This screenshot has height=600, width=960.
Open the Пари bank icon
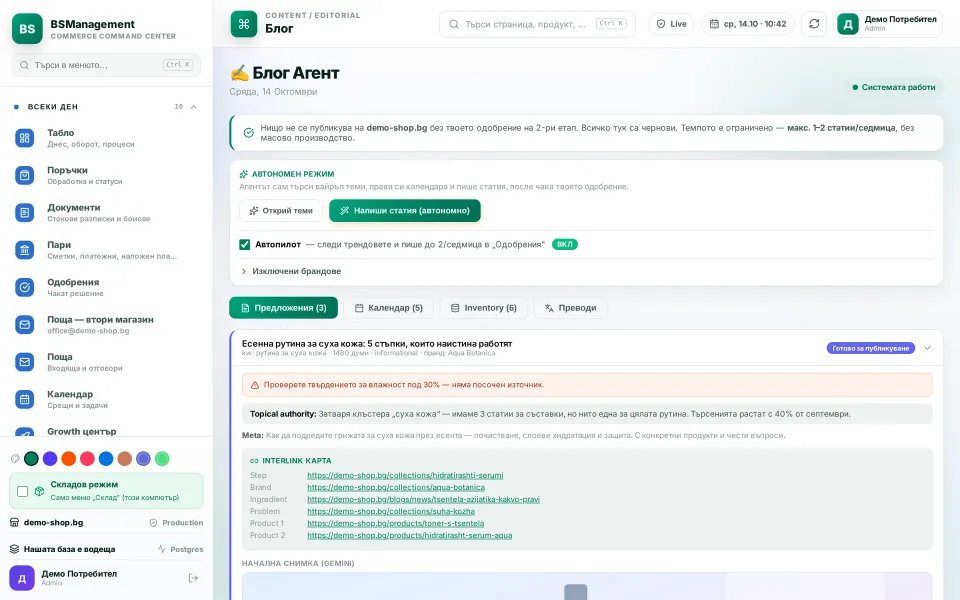(24, 250)
